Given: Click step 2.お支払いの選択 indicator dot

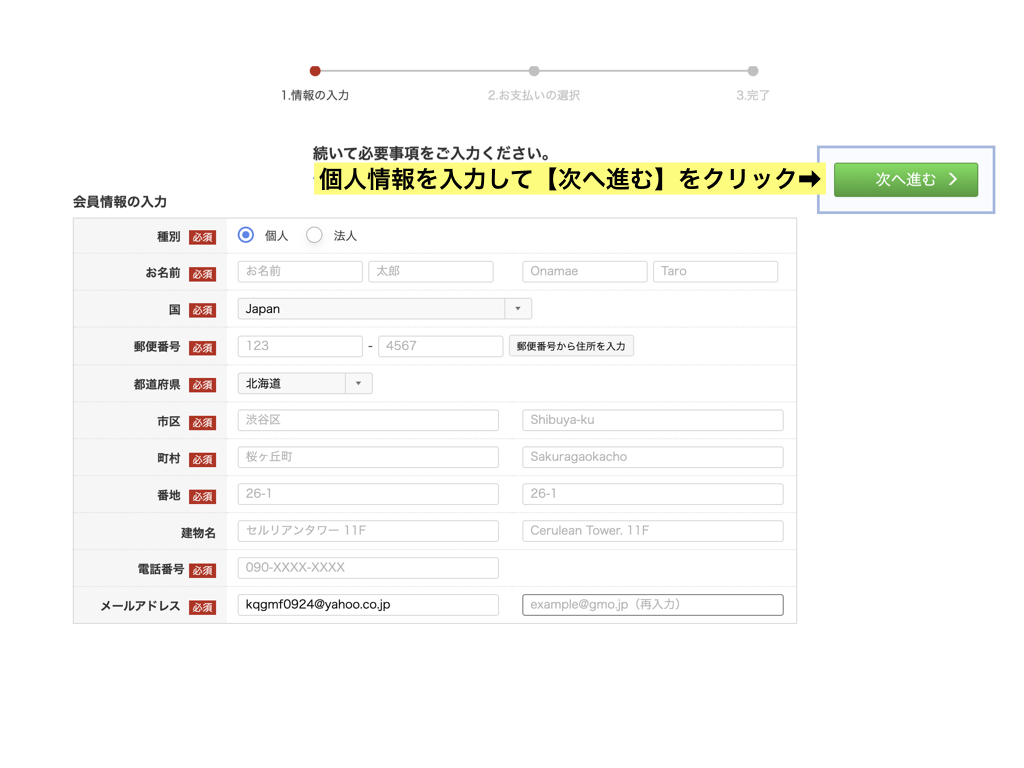Looking at the screenshot, I should point(534,71).
